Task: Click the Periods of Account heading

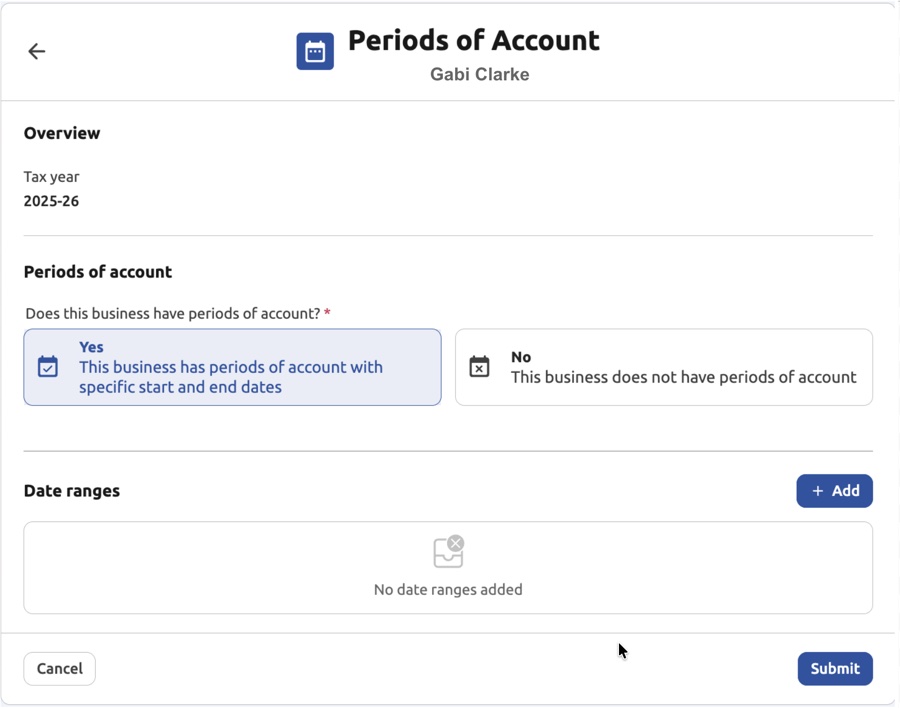Action: coord(473,41)
